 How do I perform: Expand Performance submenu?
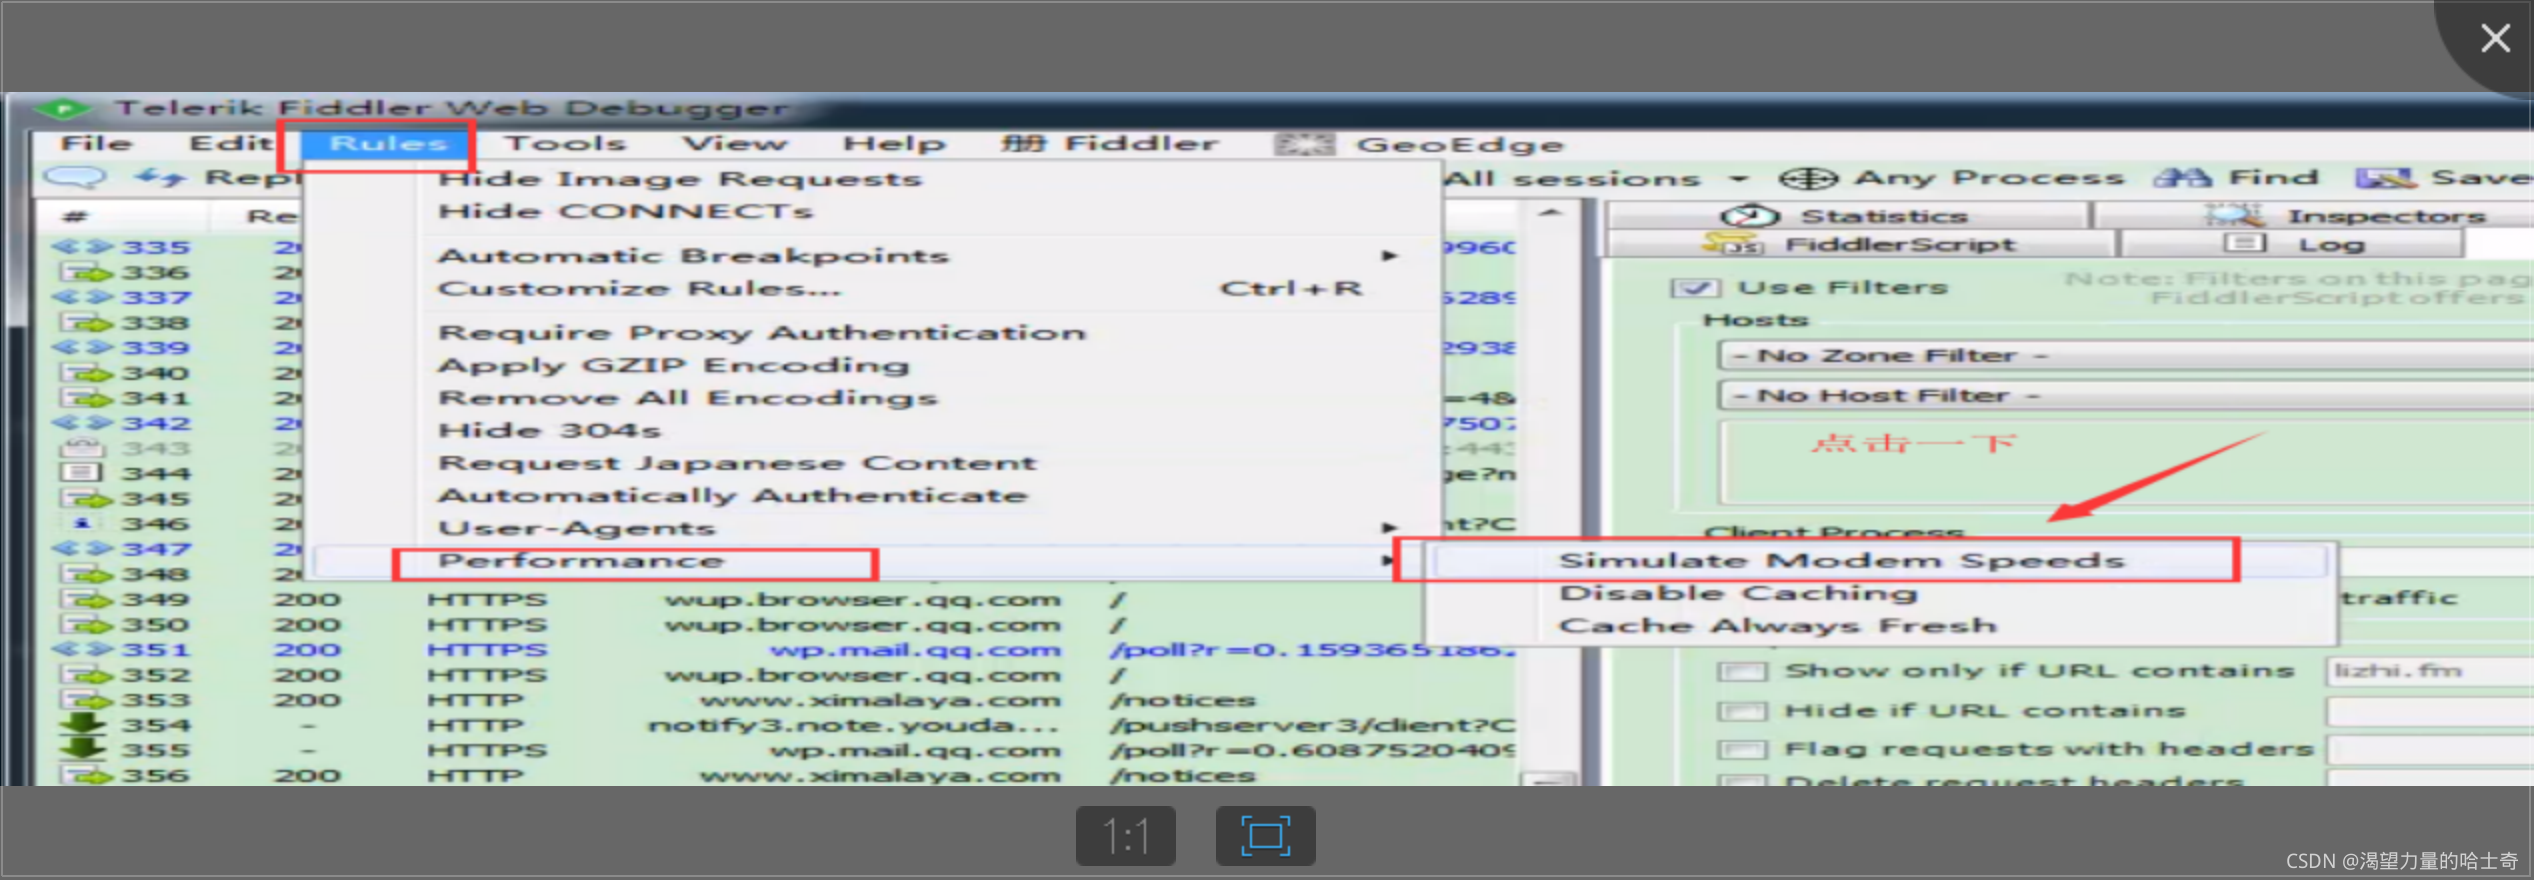(870, 562)
